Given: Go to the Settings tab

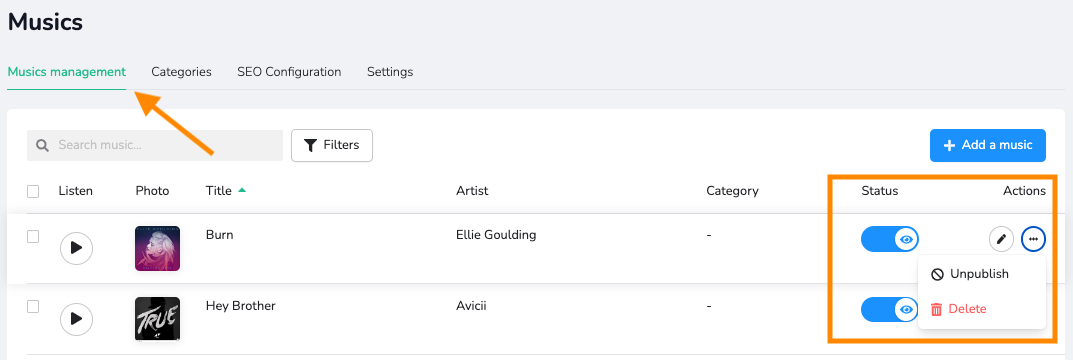Looking at the screenshot, I should pyautogui.click(x=390, y=72).
